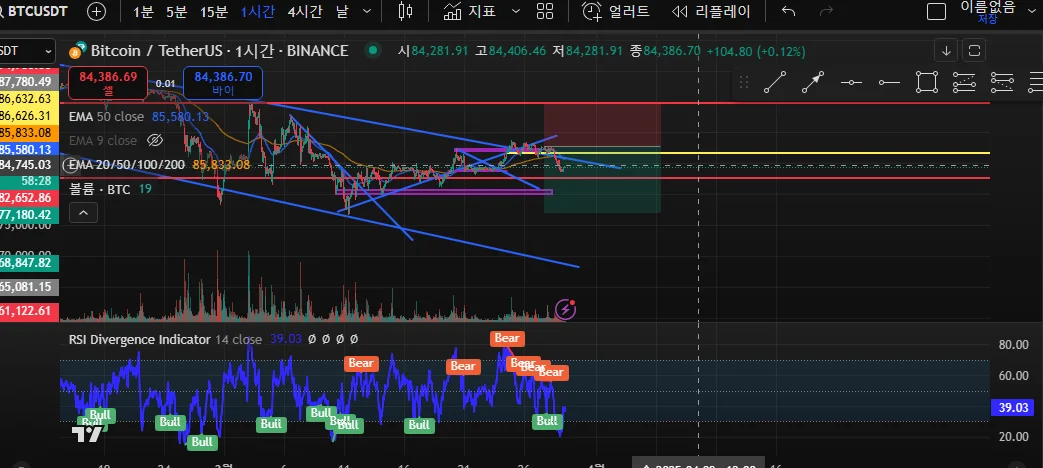The height and width of the screenshot is (468, 1043).
Task: Show the hidden EMA 9 indicator
Action: [154, 140]
